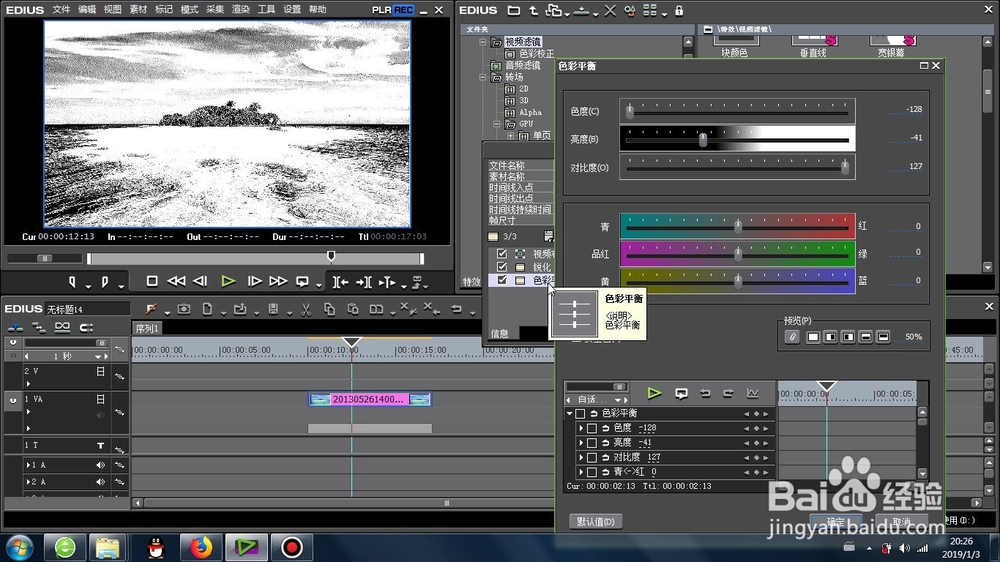Enable keyframe checkbox for 色彩平衡 parent row

(580, 413)
